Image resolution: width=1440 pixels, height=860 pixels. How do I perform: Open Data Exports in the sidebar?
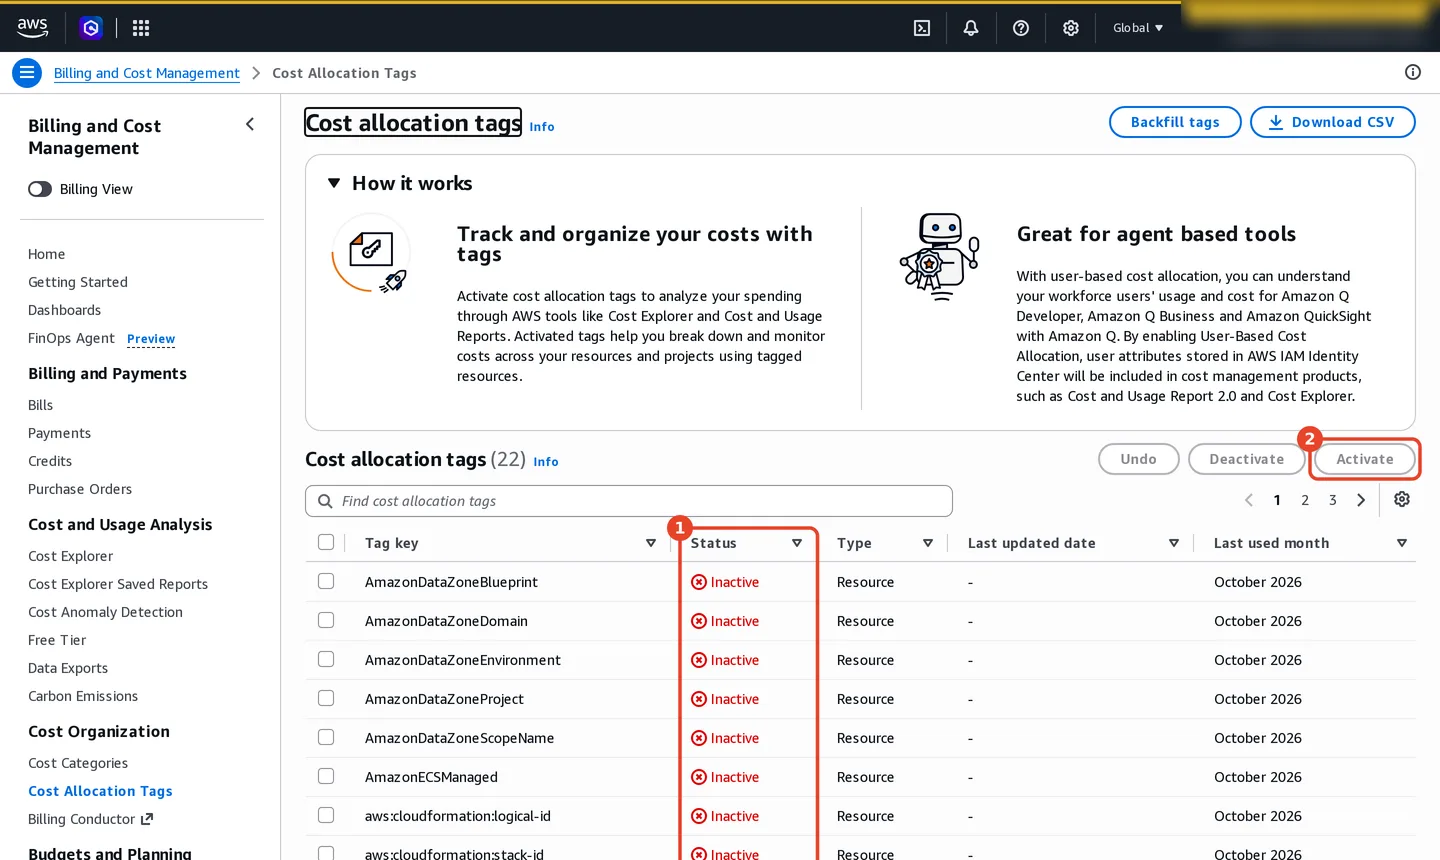coord(68,668)
